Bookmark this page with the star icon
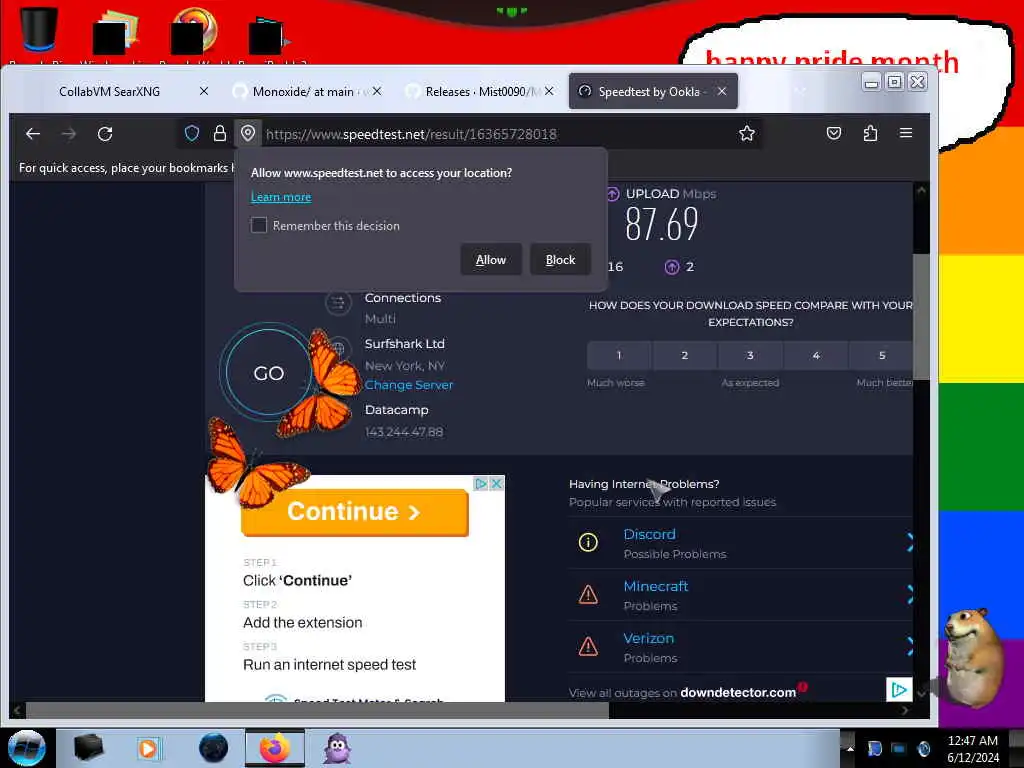 click(746, 134)
